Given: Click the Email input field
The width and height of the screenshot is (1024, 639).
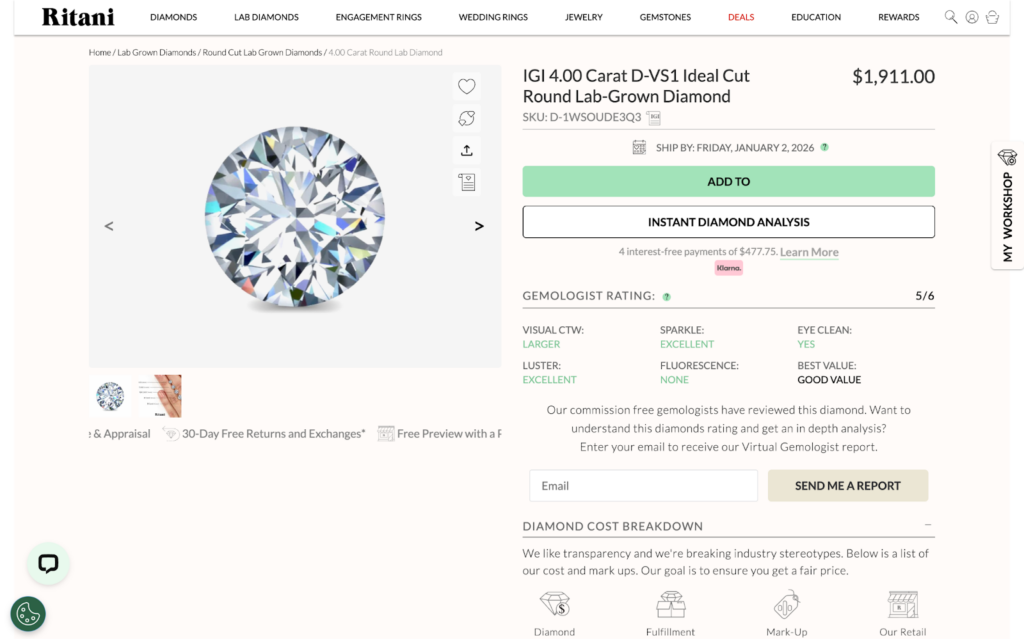Looking at the screenshot, I should pos(643,486).
